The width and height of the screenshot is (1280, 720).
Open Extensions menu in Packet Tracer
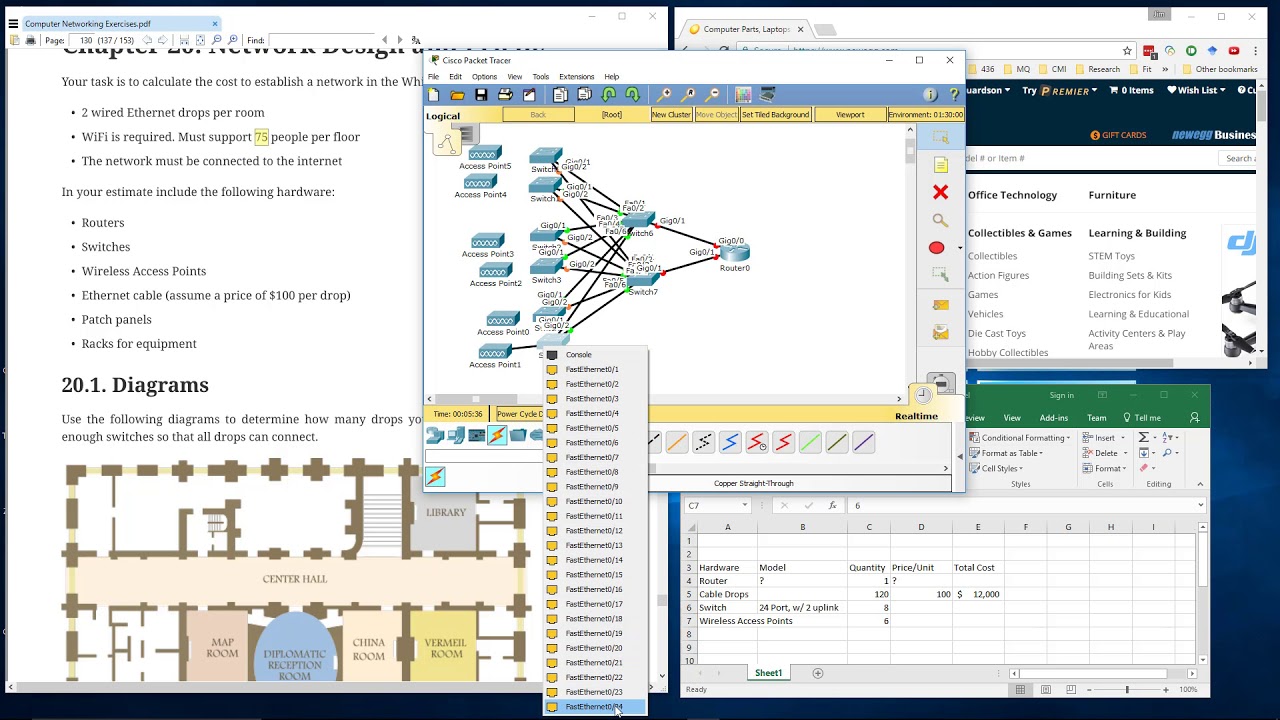point(576,76)
